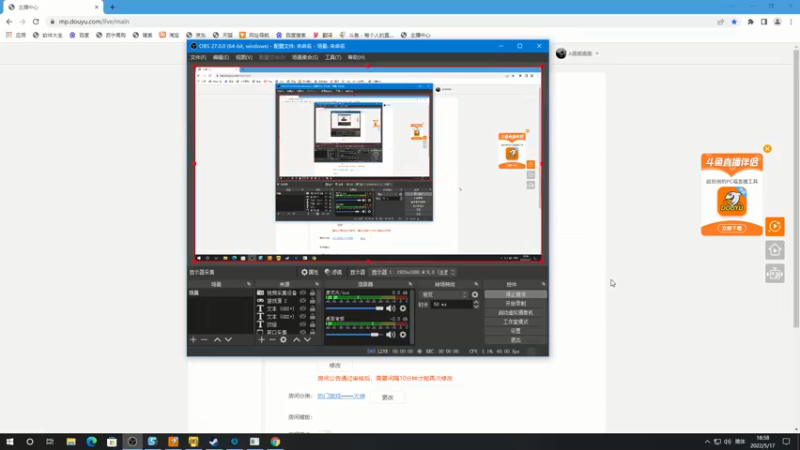Open OBS 设置 settings button
The image size is (800, 450).
coord(515,331)
